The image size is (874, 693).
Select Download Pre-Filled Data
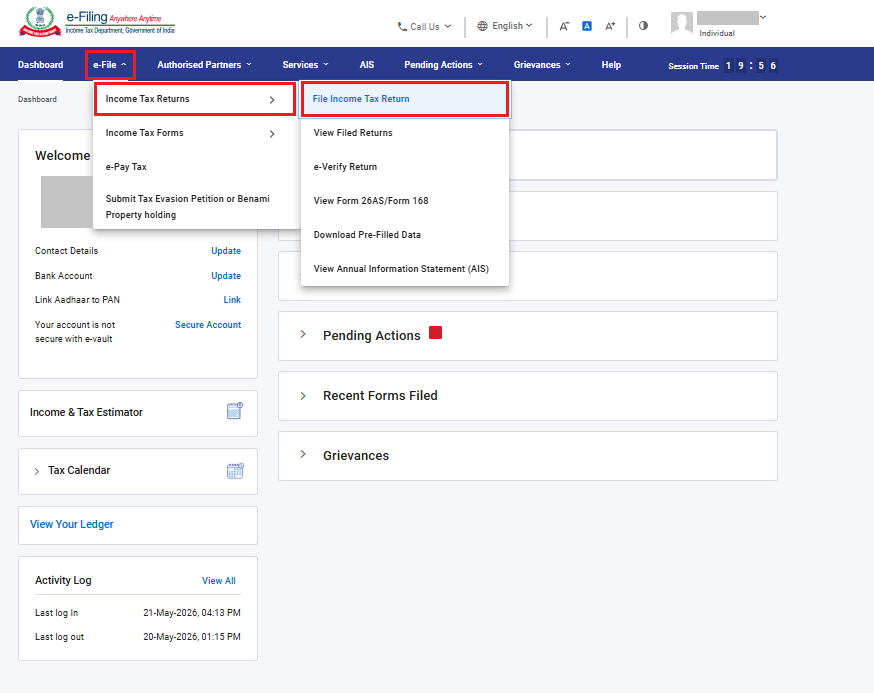[x=367, y=235]
